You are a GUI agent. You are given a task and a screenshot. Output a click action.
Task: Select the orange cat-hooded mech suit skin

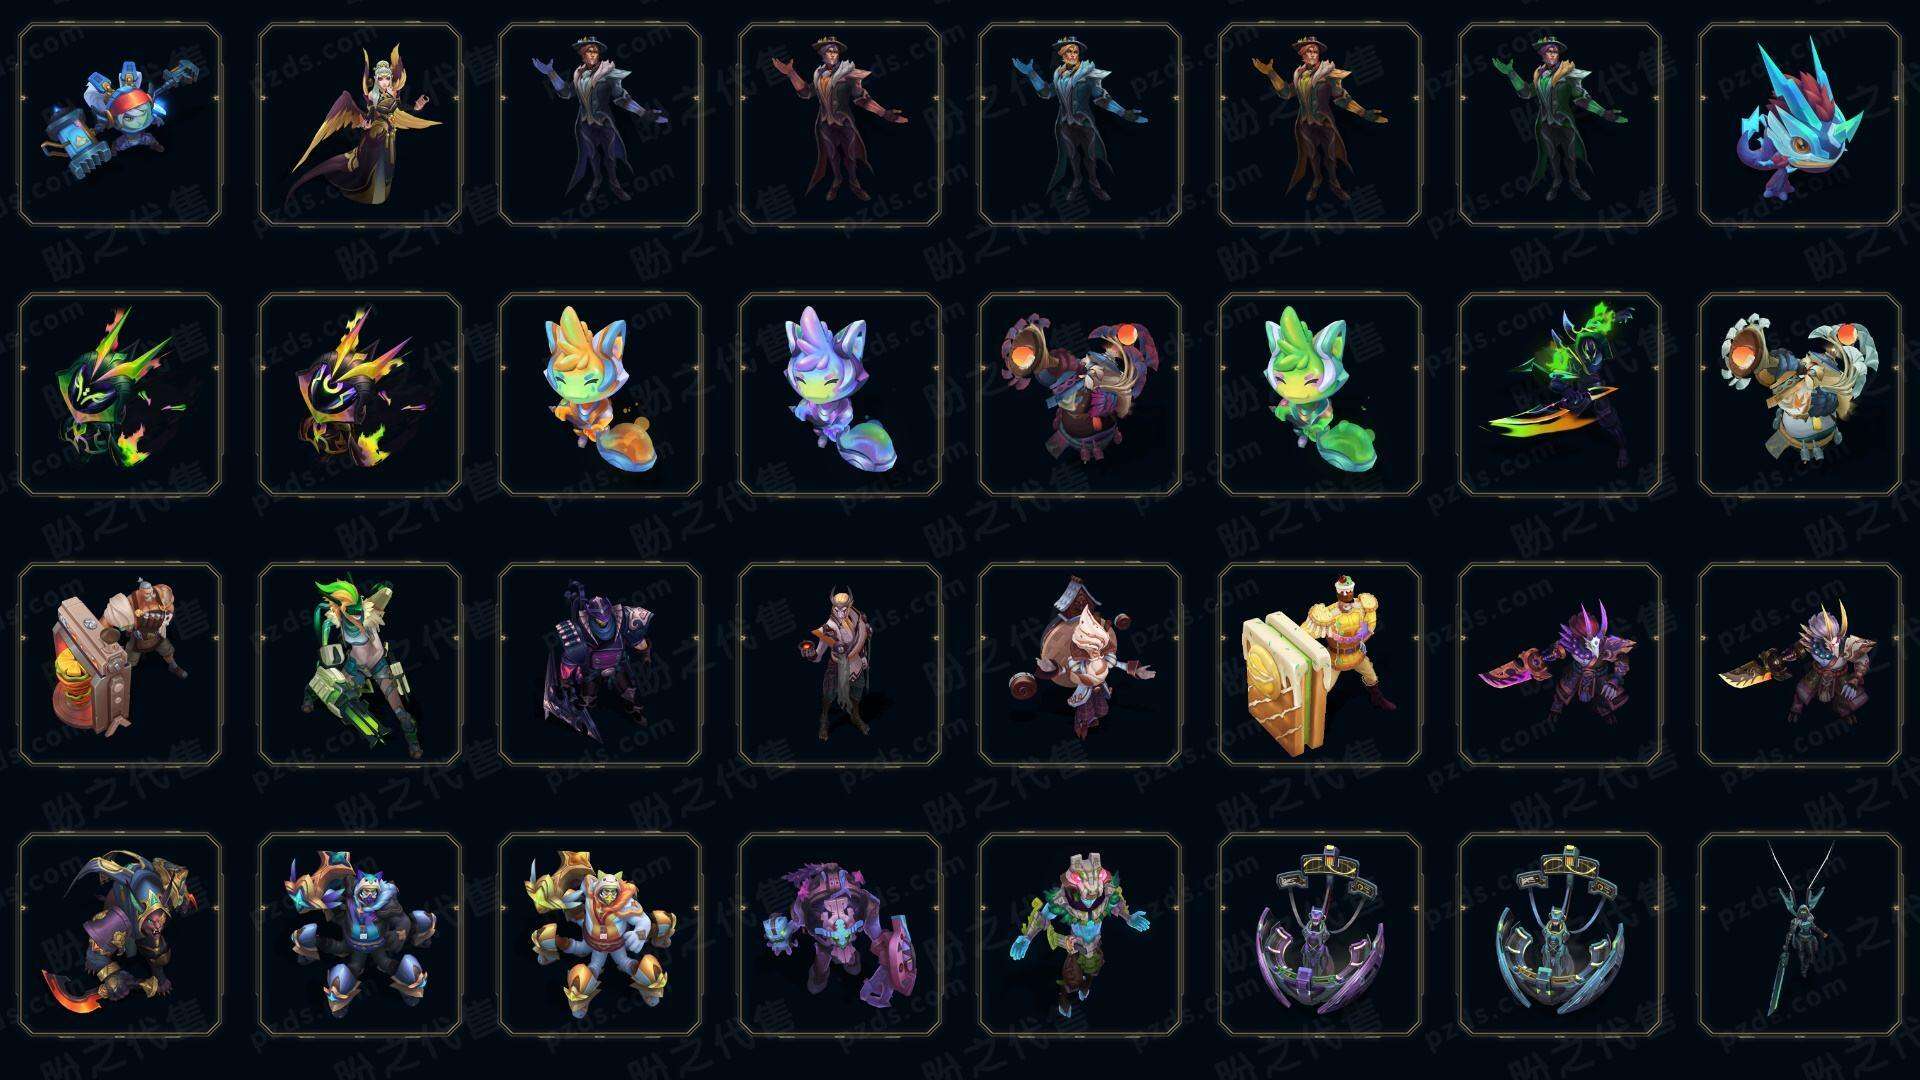[x=600, y=934]
